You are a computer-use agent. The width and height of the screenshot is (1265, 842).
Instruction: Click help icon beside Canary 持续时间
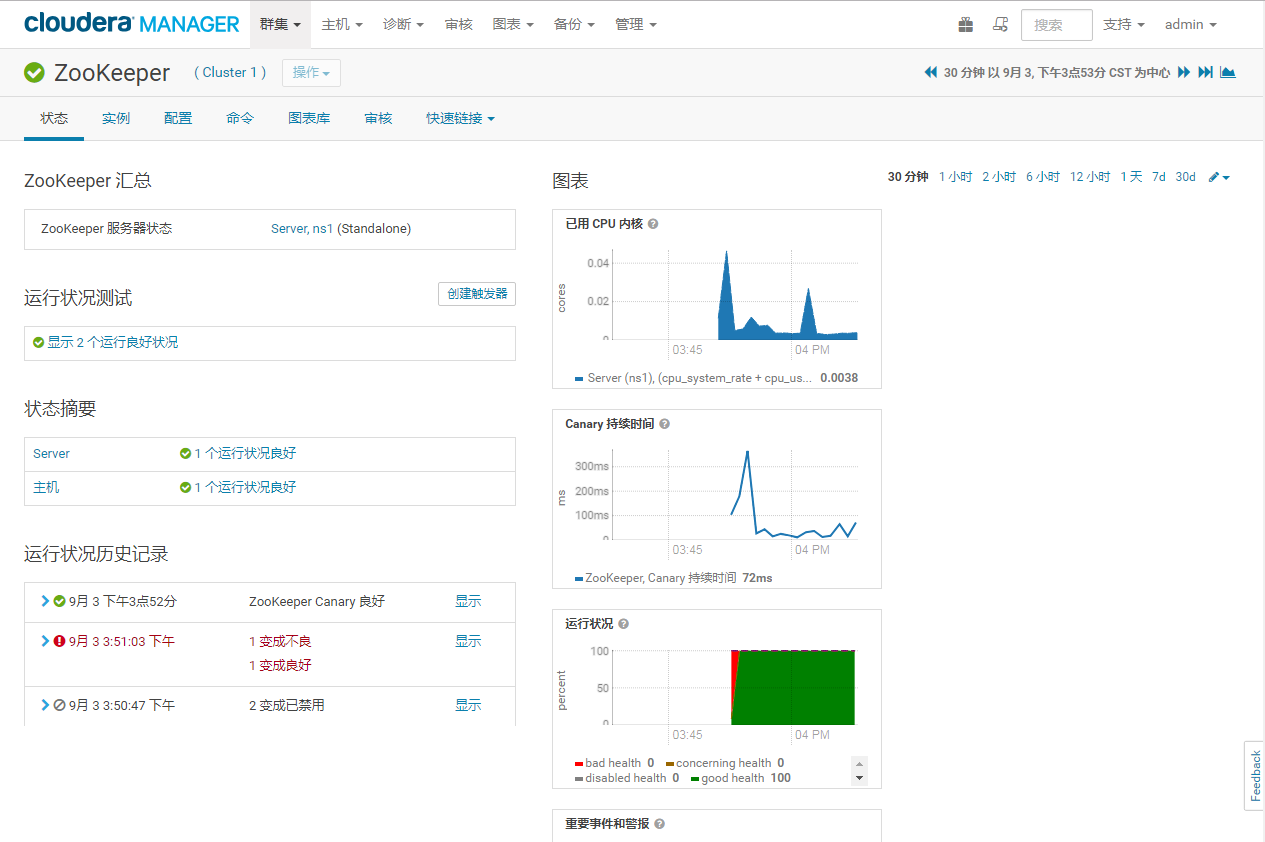pyautogui.click(x=665, y=424)
